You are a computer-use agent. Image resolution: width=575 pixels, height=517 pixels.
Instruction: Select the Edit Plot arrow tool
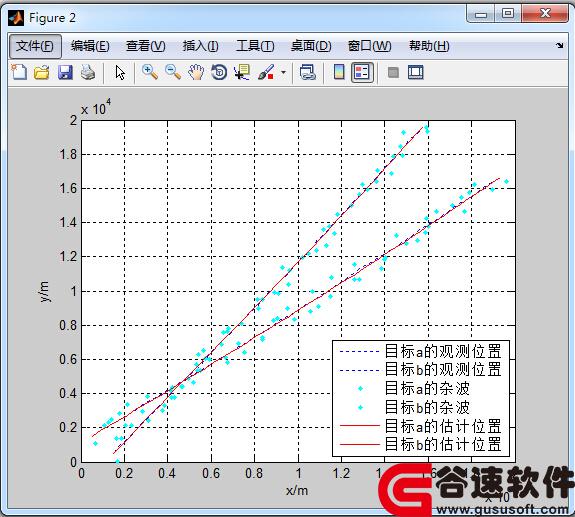tap(120, 72)
